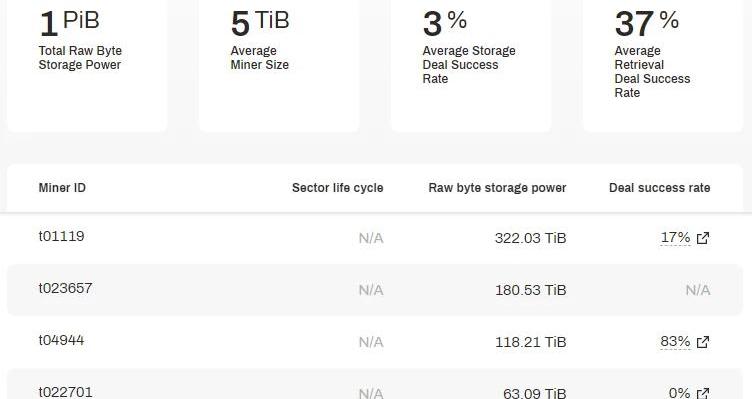Click the Average Miner Size card
Viewport: 752px width, 399px height.
point(279,66)
